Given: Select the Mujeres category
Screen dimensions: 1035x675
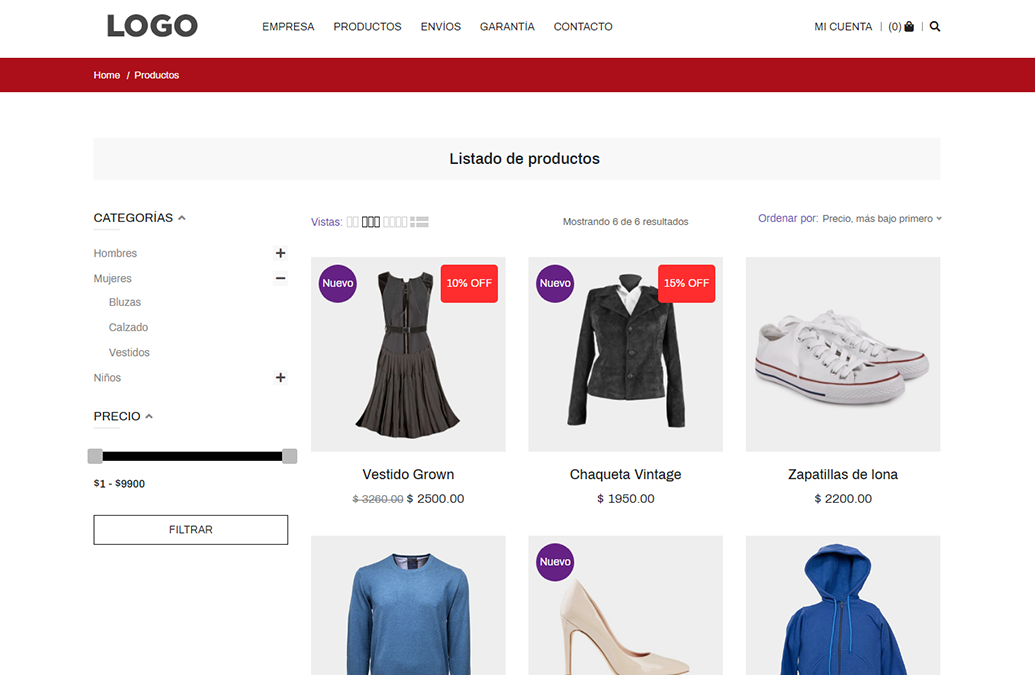Looking at the screenshot, I should click(113, 278).
